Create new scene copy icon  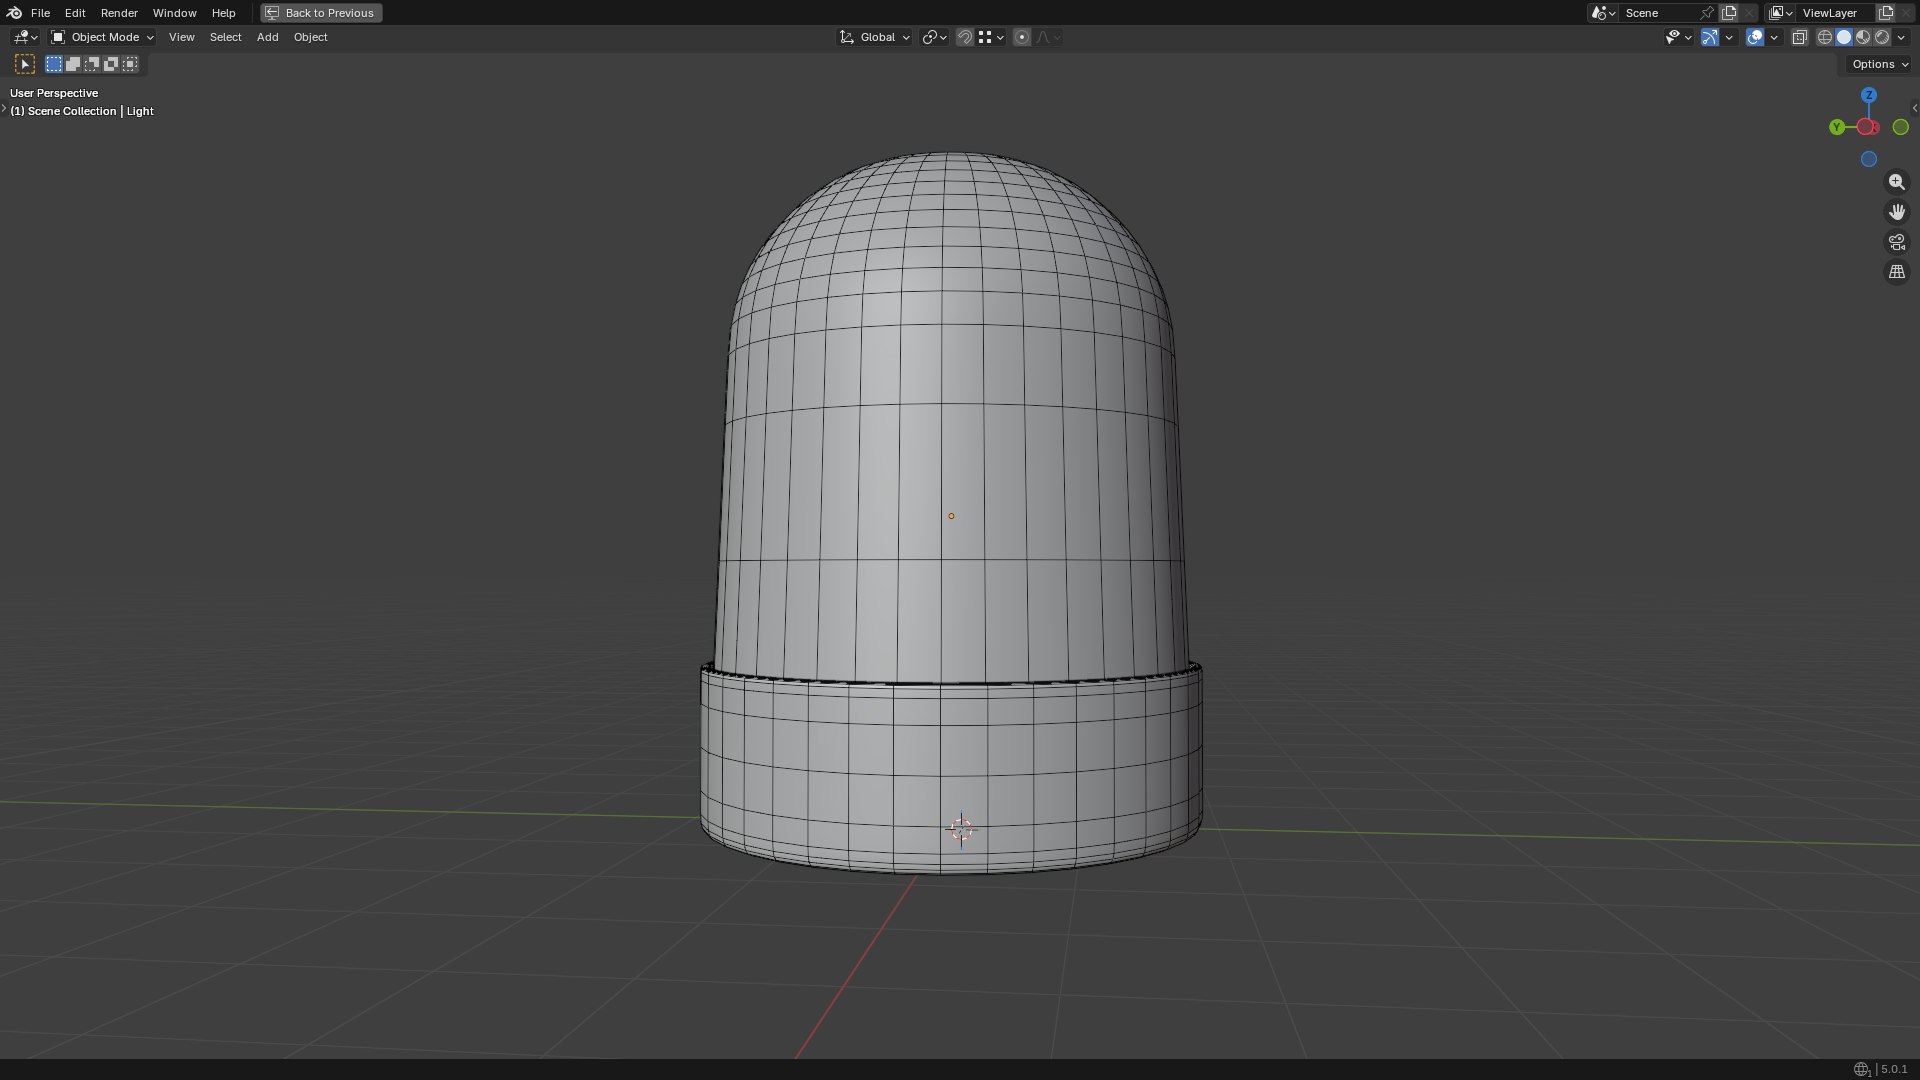click(x=1729, y=13)
